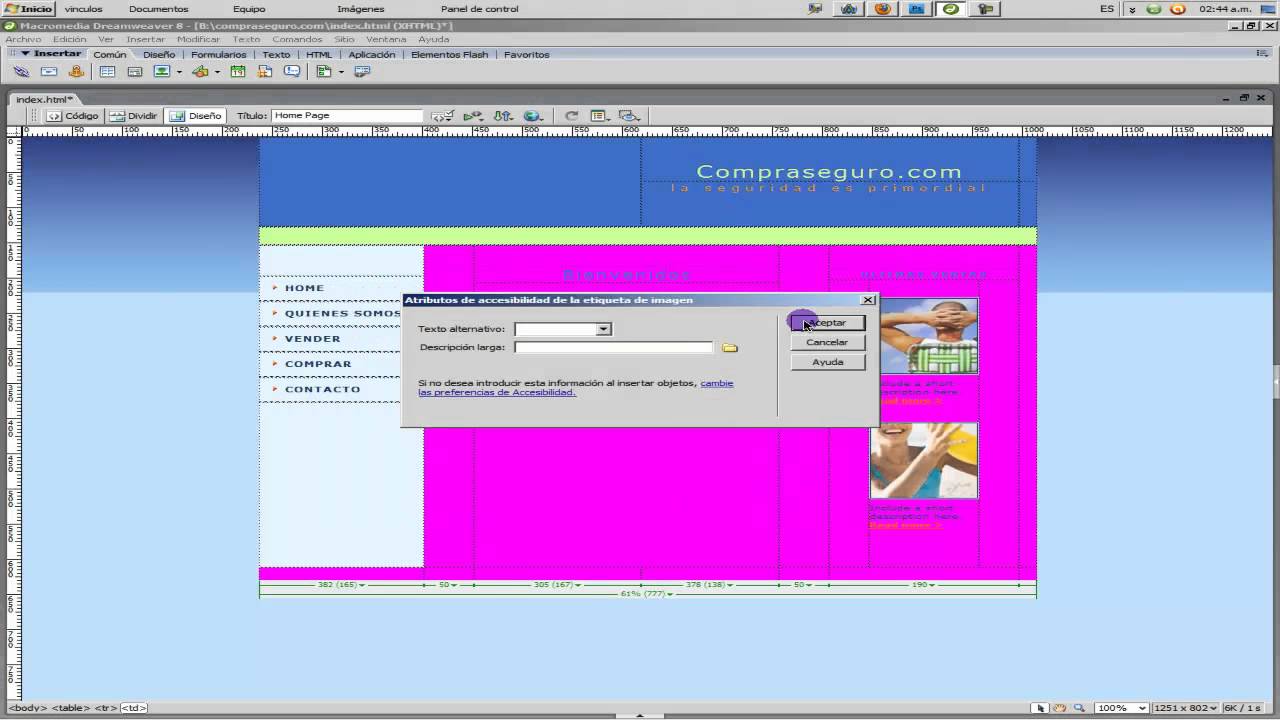Select the Favoritos insert tab

point(526,55)
